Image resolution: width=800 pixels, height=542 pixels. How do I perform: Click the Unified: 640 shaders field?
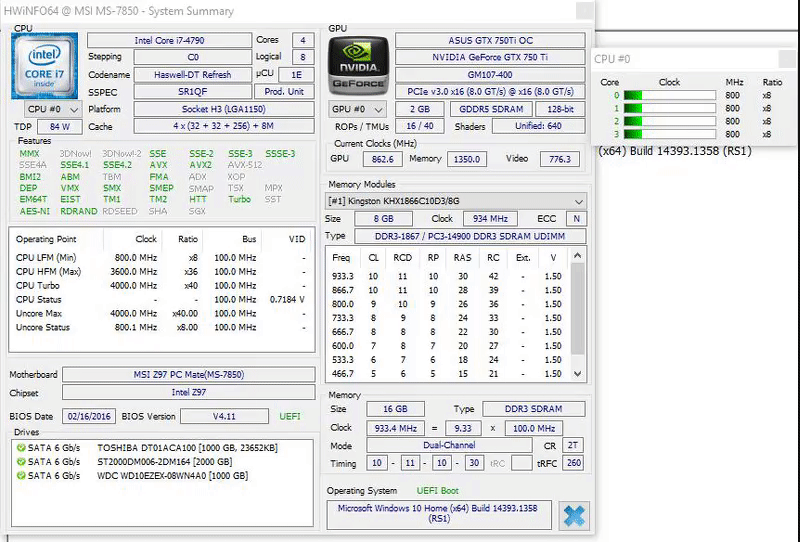point(538,126)
